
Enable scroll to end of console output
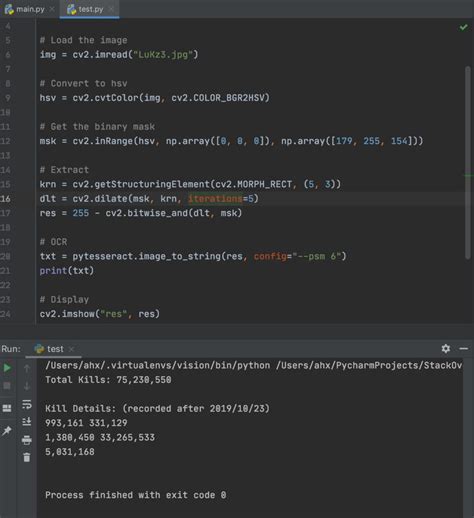(x=27, y=422)
